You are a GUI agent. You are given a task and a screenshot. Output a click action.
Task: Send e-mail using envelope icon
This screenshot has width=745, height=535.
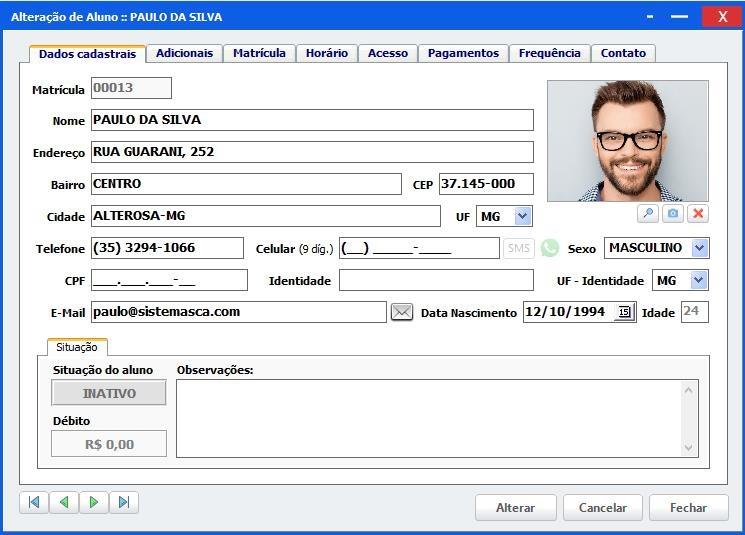point(401,312)
